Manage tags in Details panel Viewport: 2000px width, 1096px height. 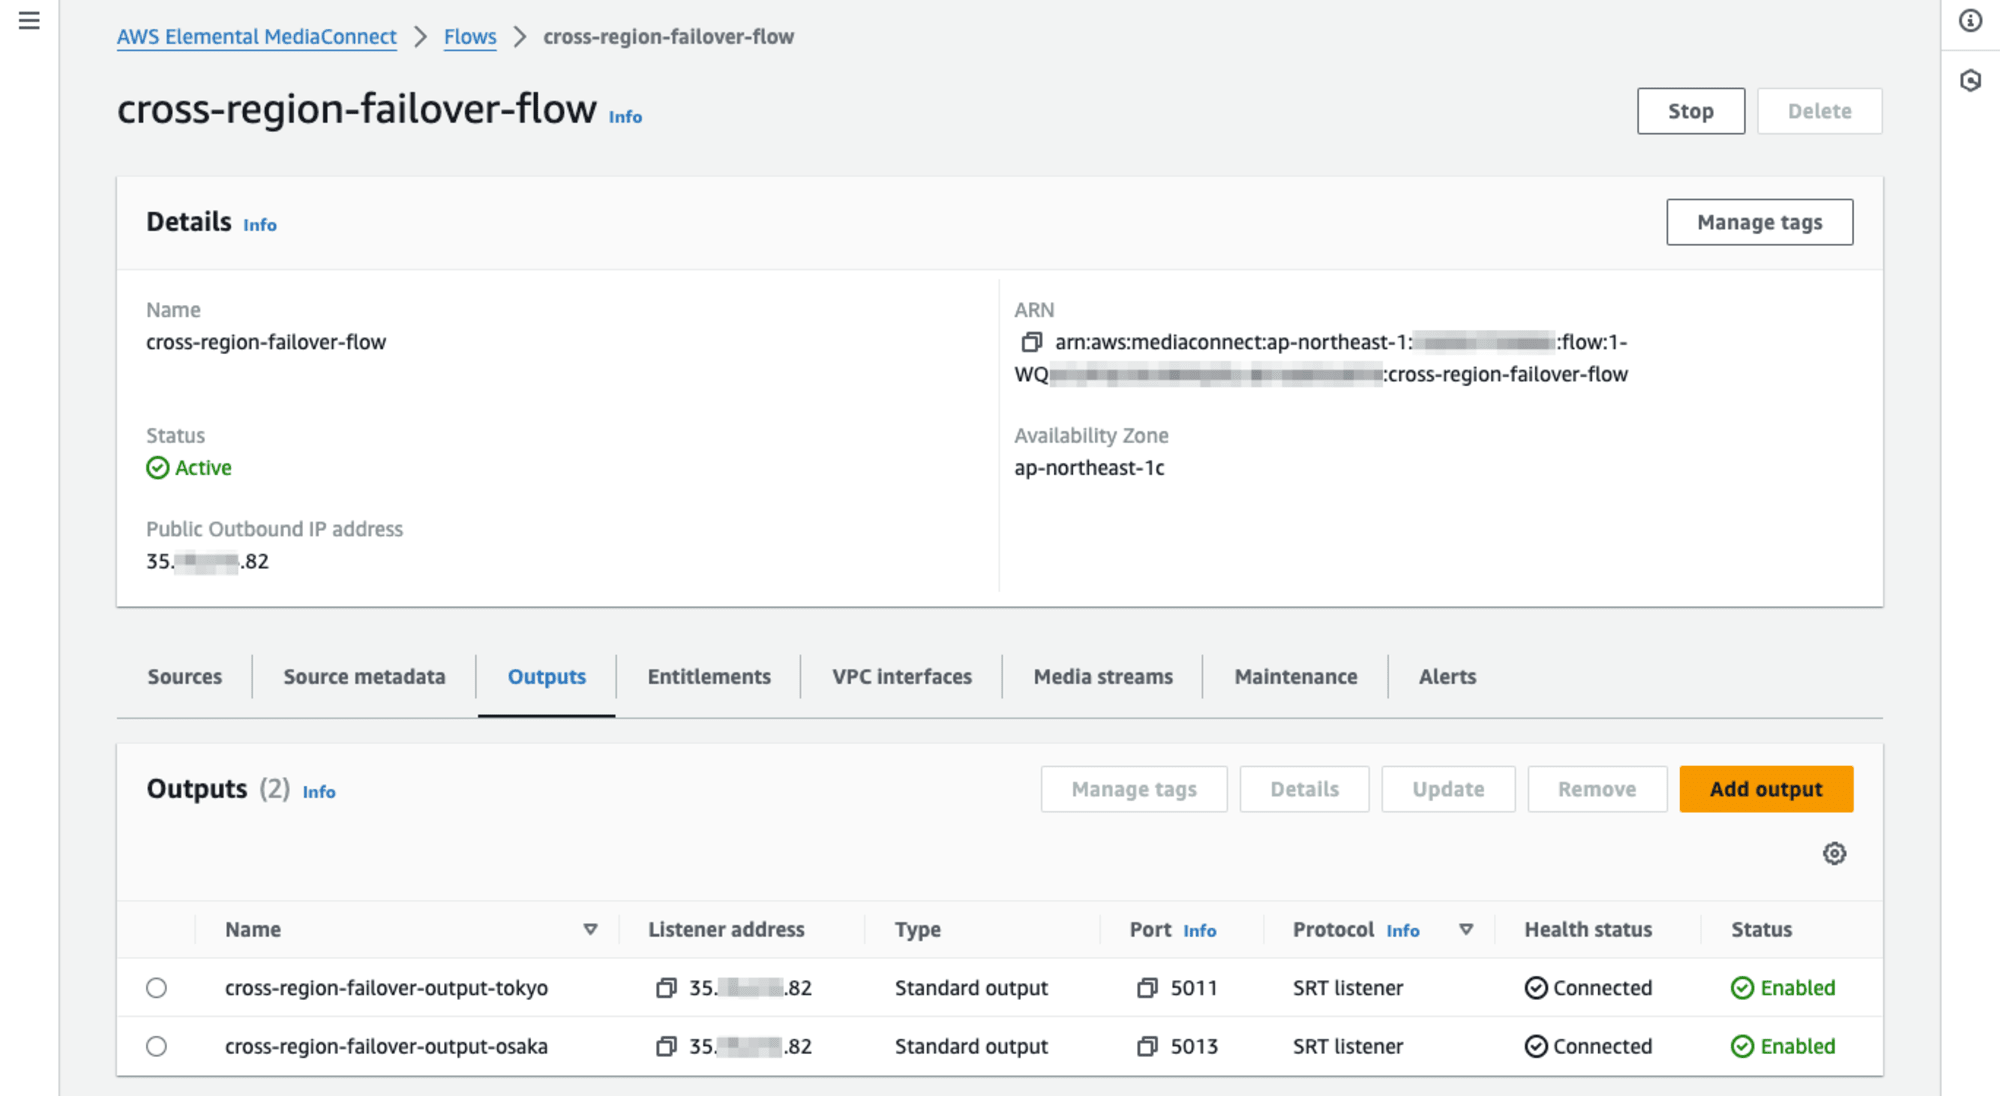click(1760, 222)
